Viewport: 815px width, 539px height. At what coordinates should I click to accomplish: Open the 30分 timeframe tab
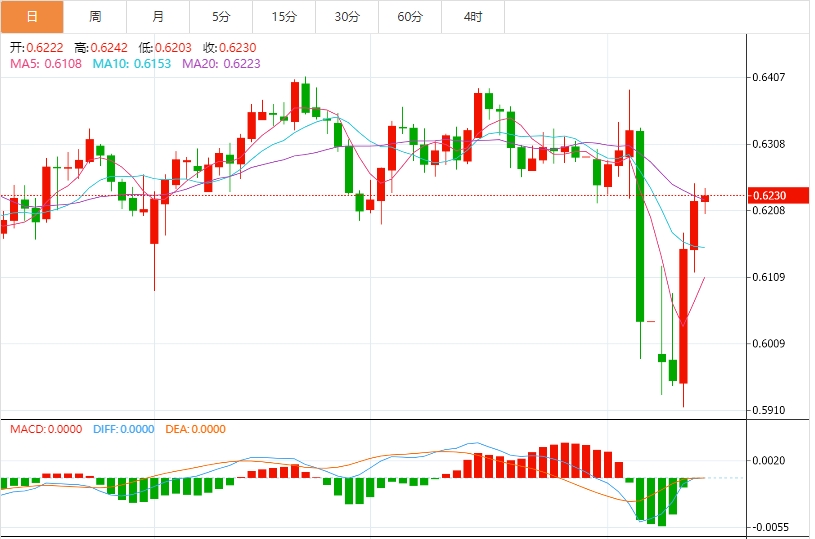[347, 17]
